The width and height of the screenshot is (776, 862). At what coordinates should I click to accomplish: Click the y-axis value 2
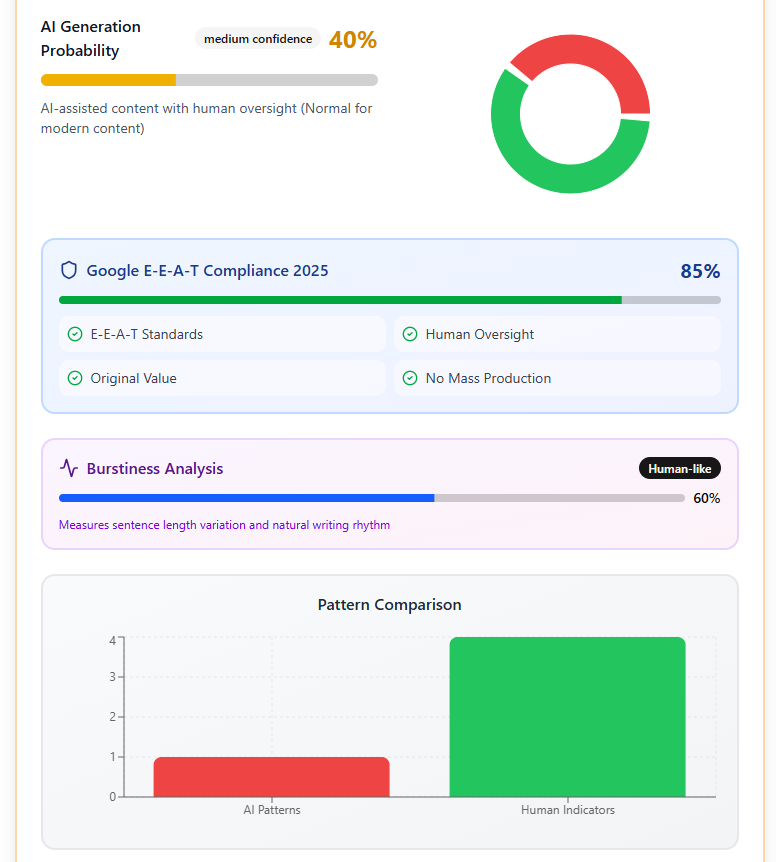click(x=113, y=717)
